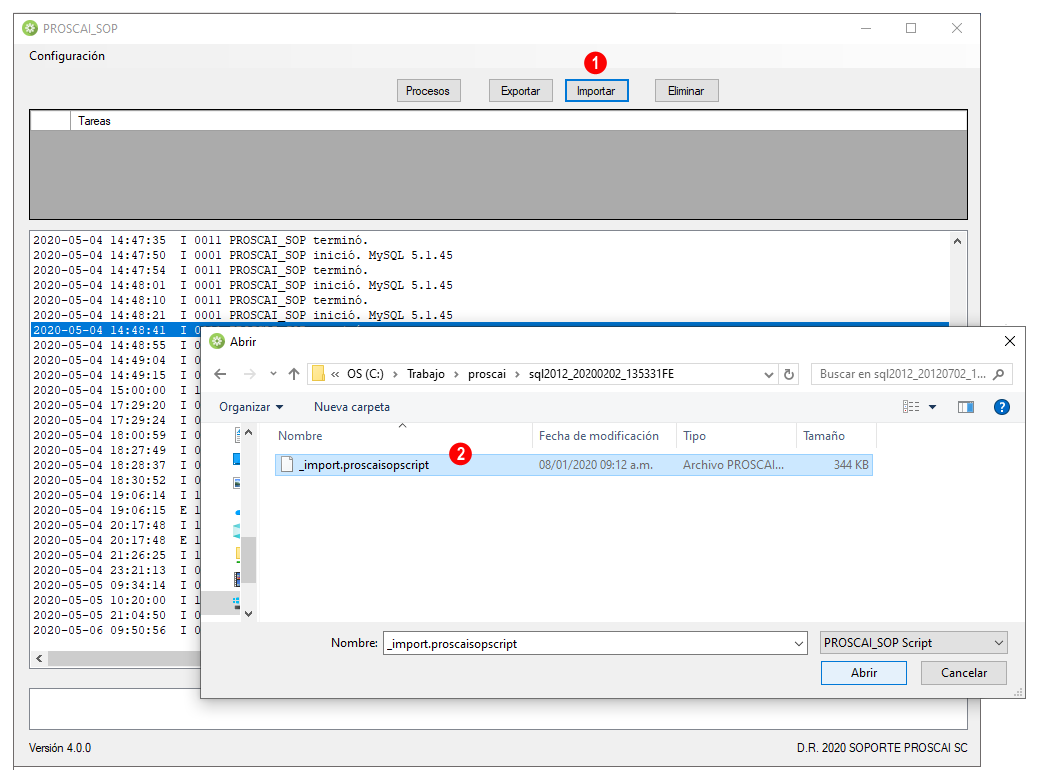
Task: Open the Organizar dropdown menu
Action: coord(251,407)
